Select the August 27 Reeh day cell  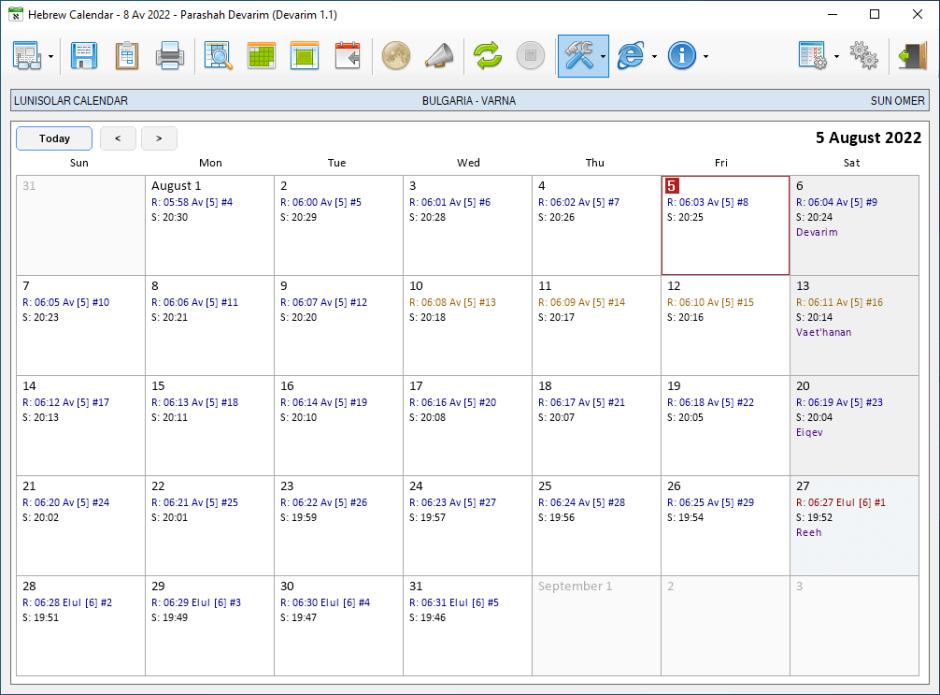[x=853, y=525]
